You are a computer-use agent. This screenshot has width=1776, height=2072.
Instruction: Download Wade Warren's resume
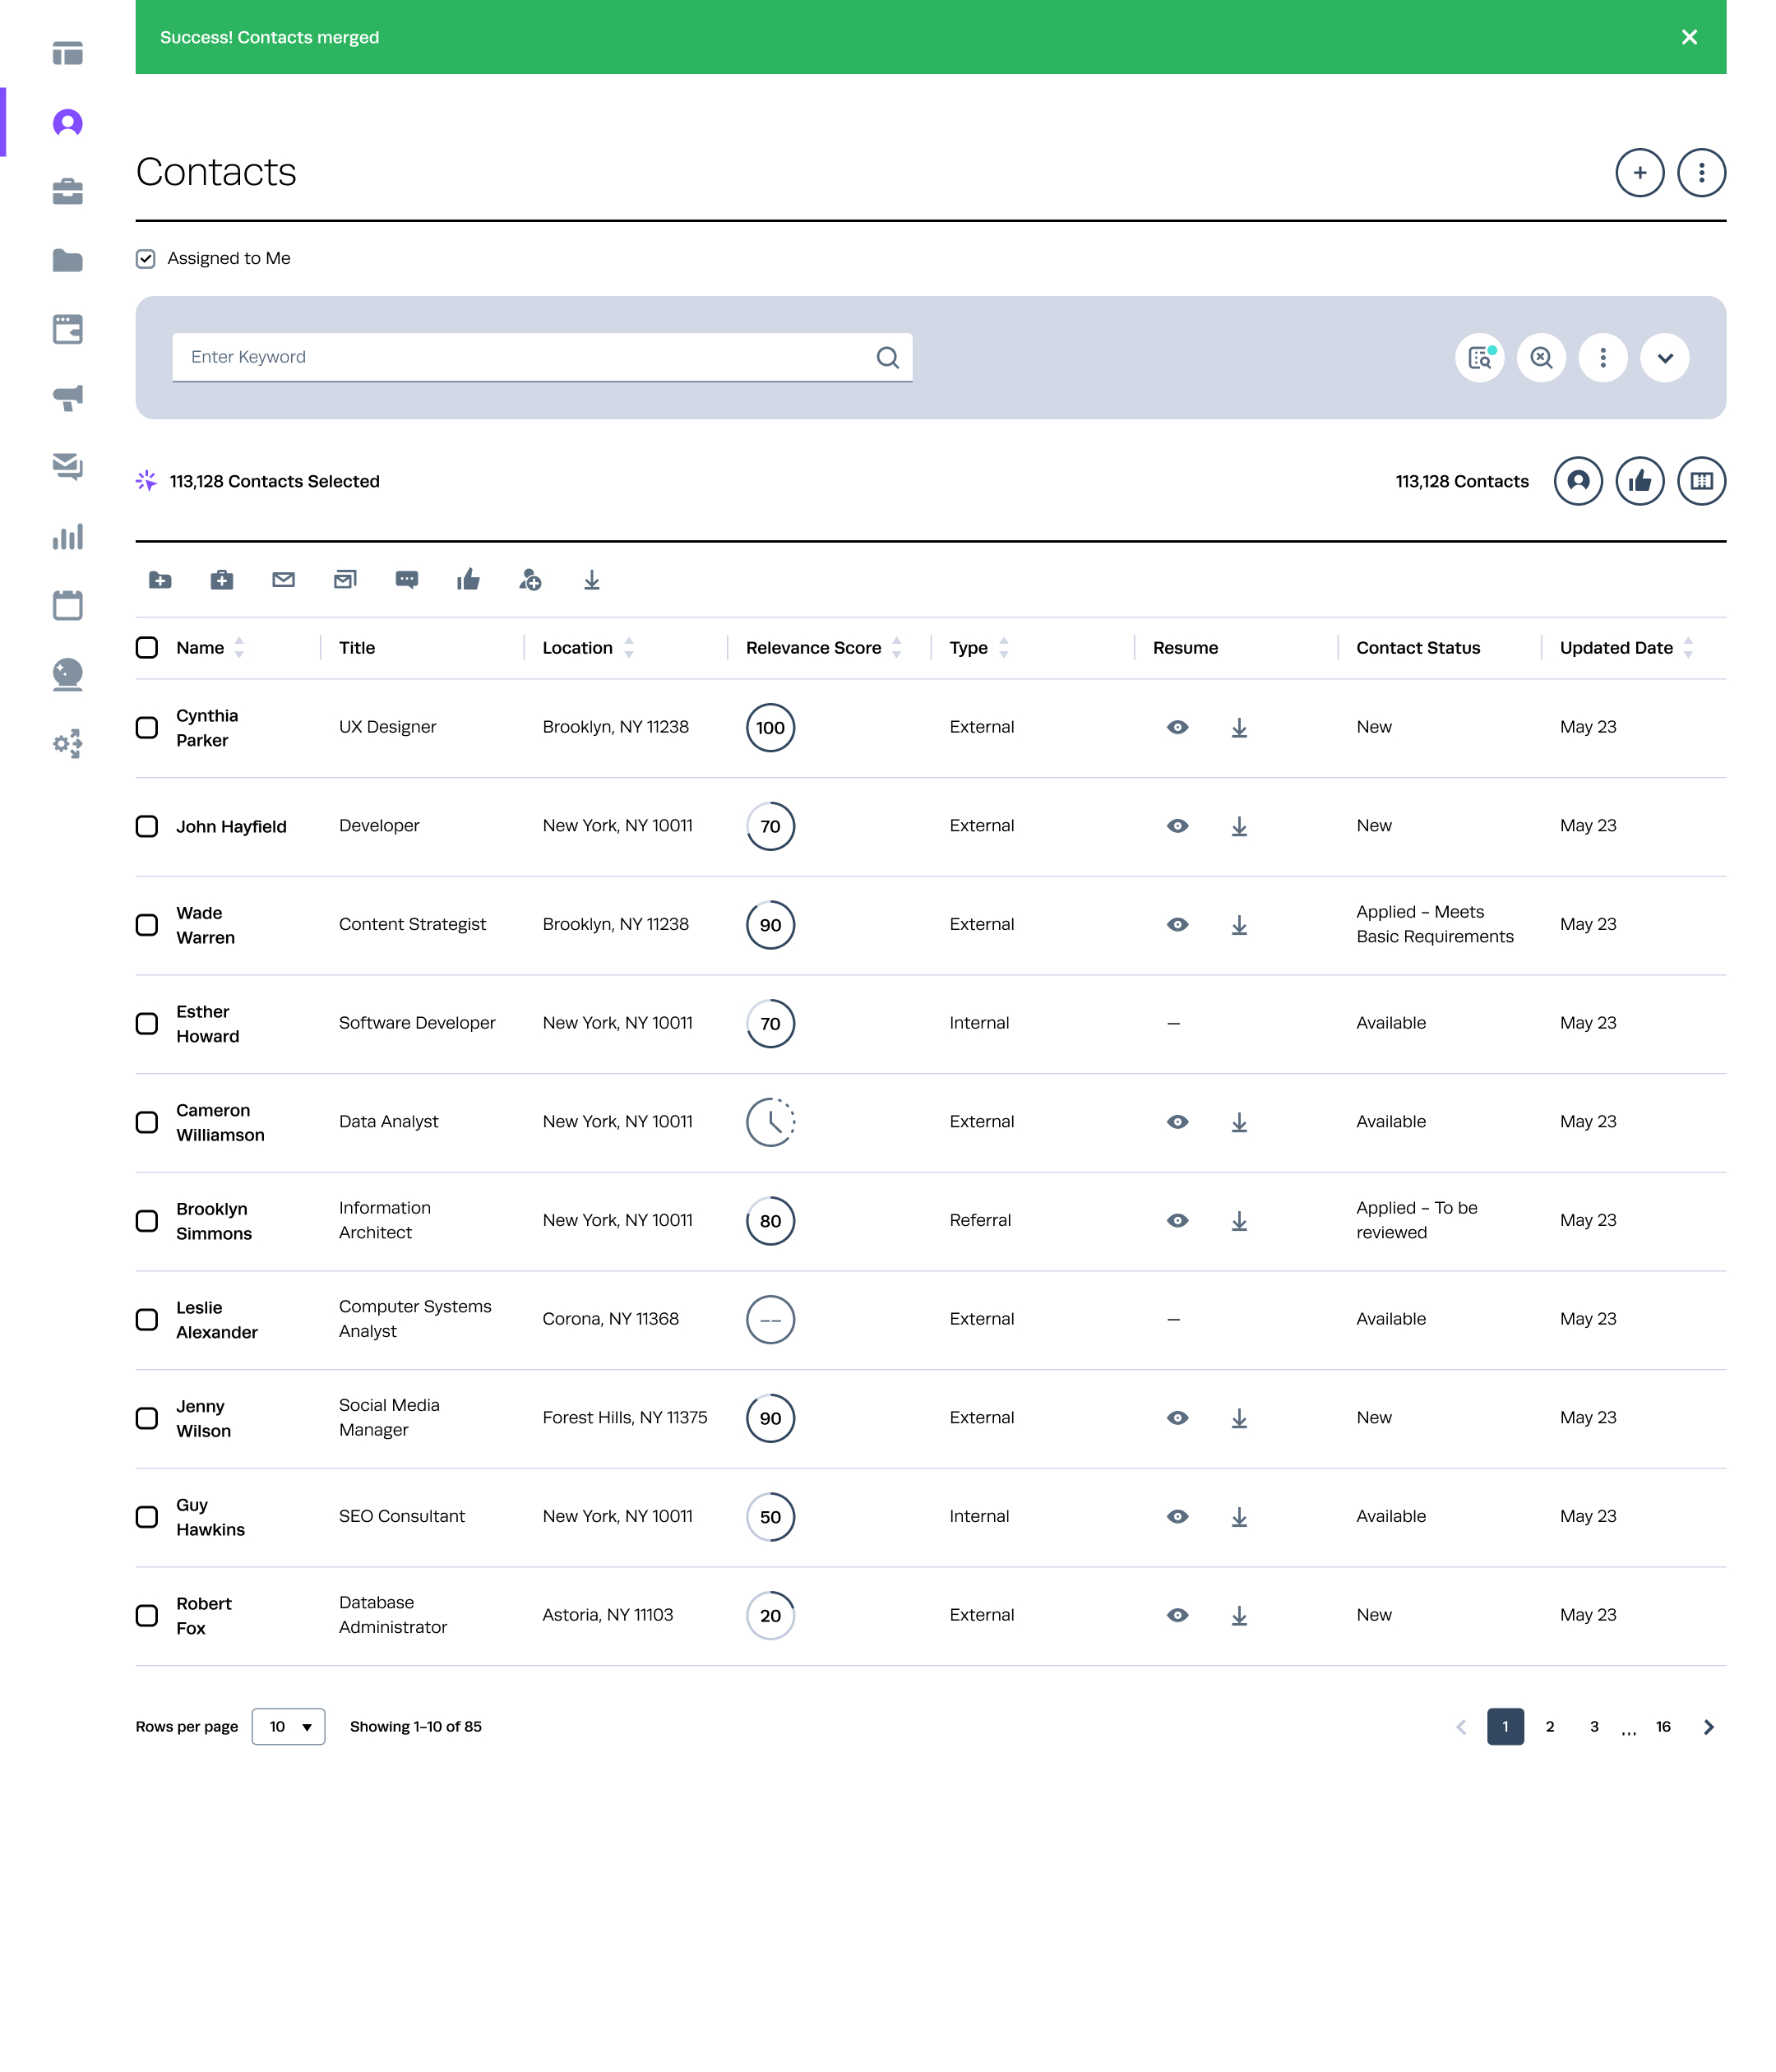pos(1239,925)
